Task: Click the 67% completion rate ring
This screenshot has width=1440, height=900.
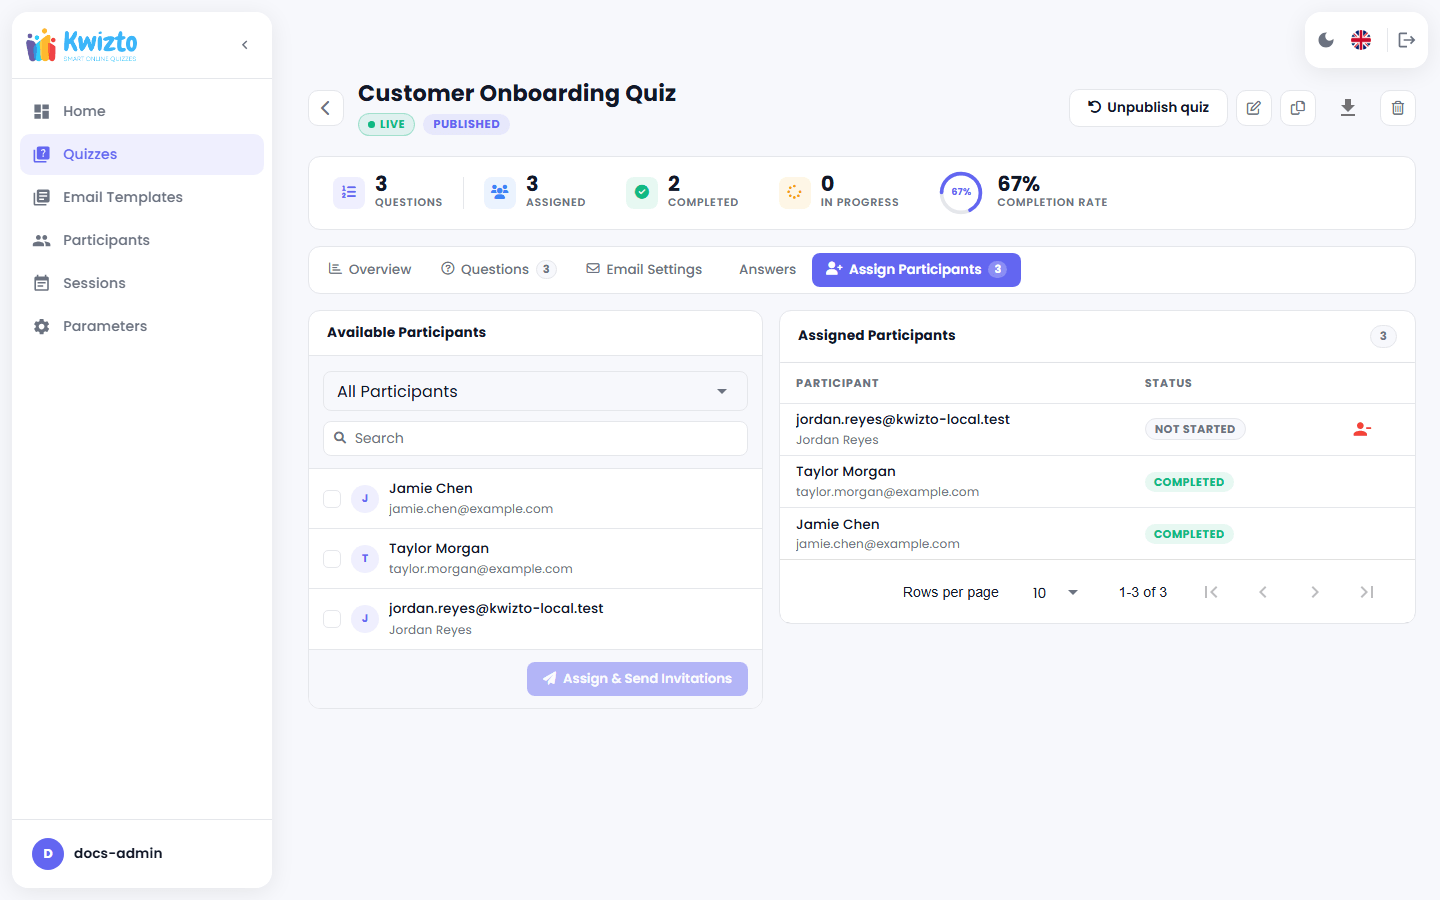Action: click(x=961, y=192)
